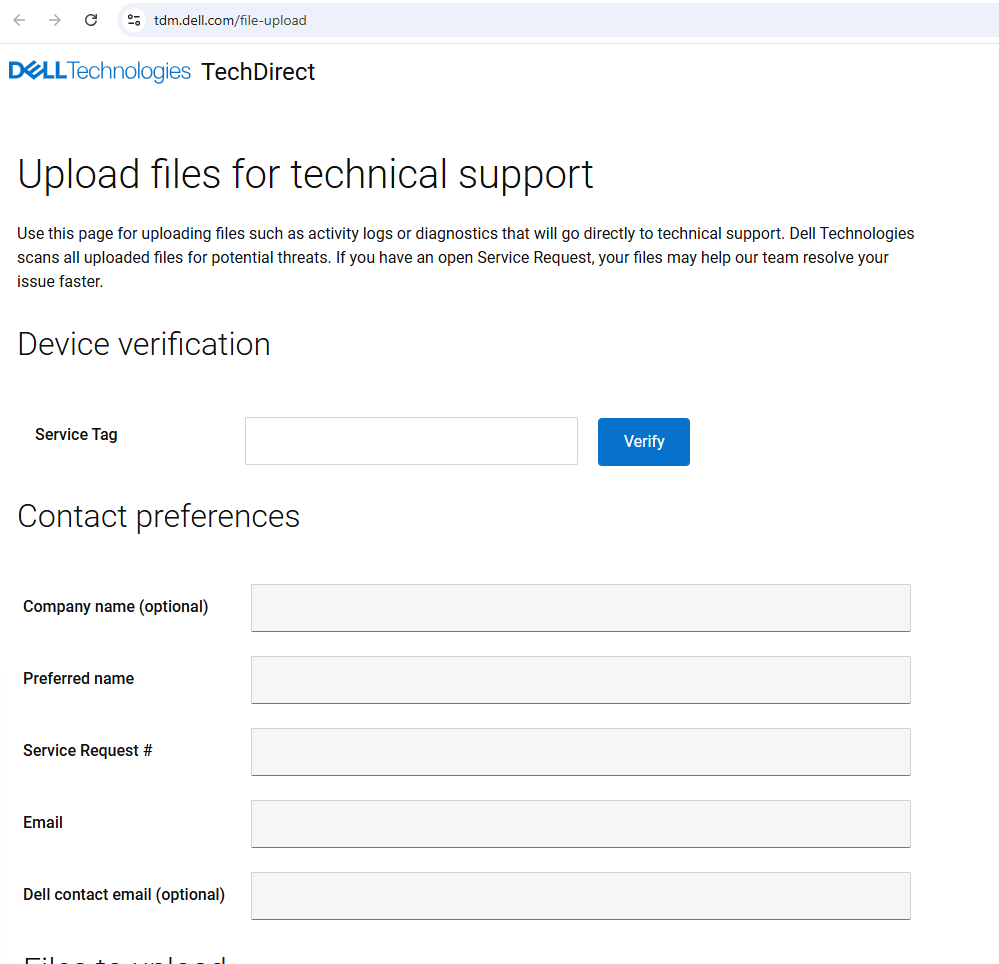Click the Device verification heading
Screen dimensions: 999x964
(x=144, y=345)
